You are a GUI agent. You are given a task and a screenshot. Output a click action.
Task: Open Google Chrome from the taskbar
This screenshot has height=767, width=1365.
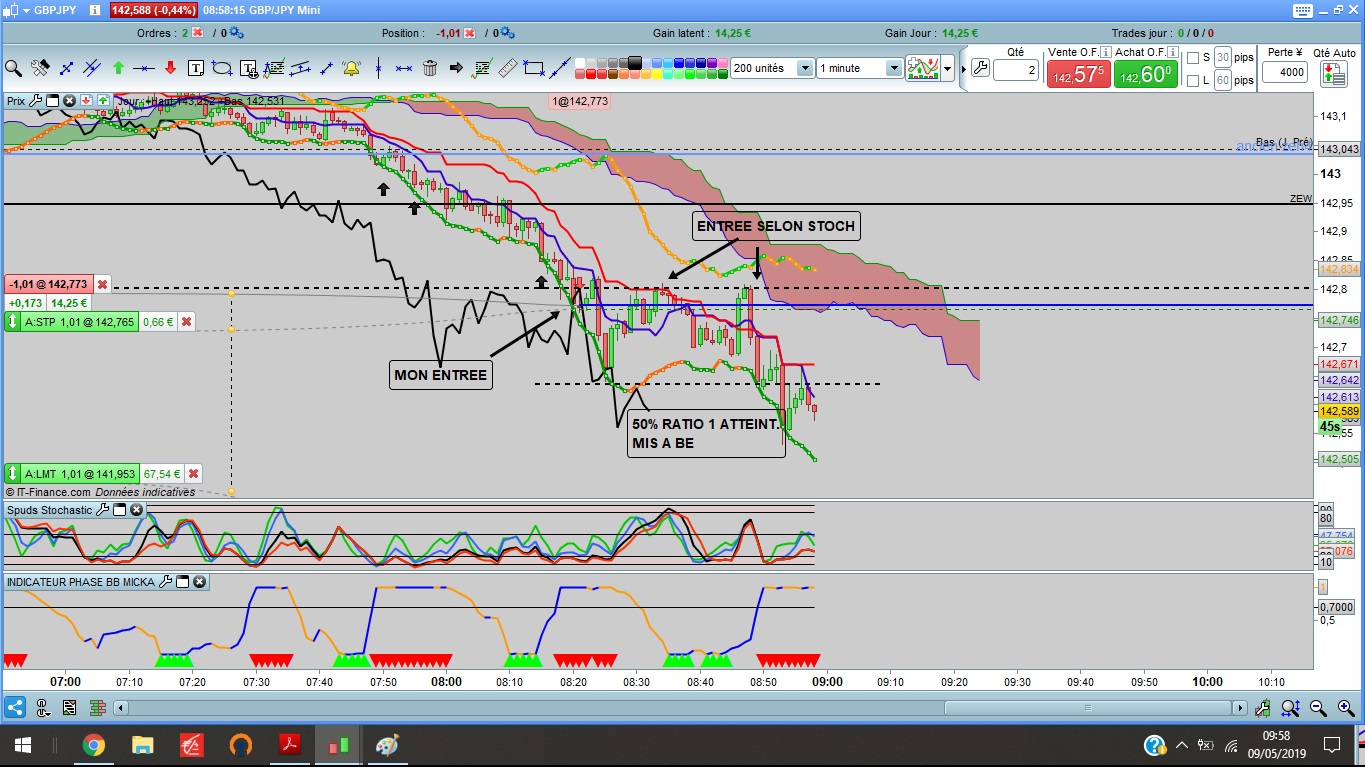click(x=93, y=745)
